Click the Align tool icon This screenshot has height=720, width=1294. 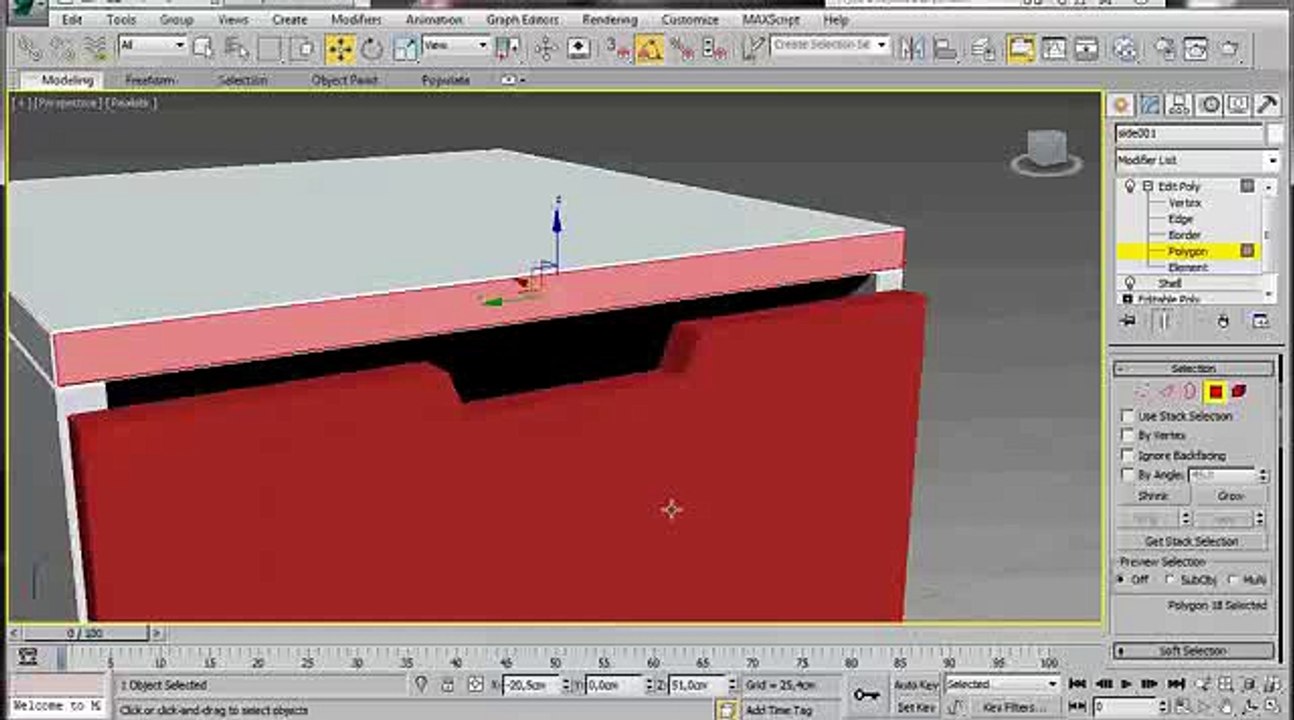(944, 48)
